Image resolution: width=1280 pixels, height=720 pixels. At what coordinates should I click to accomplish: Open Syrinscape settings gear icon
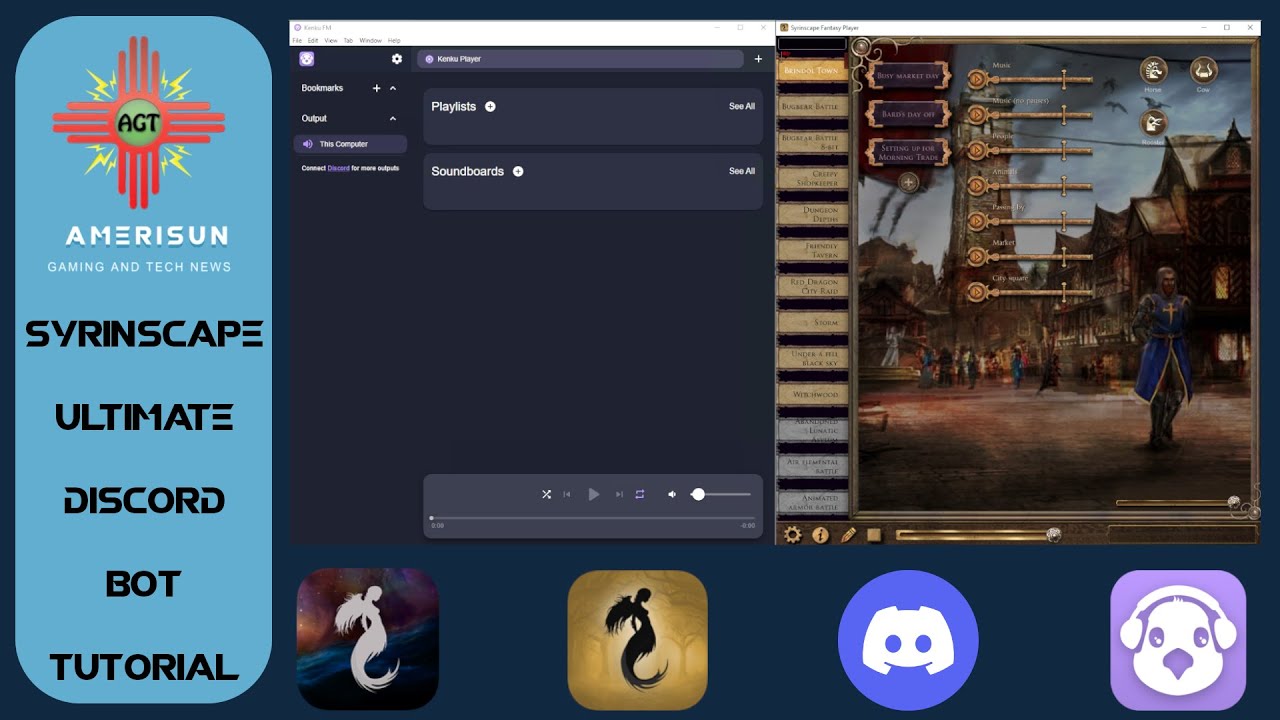[x=792, y=535]
